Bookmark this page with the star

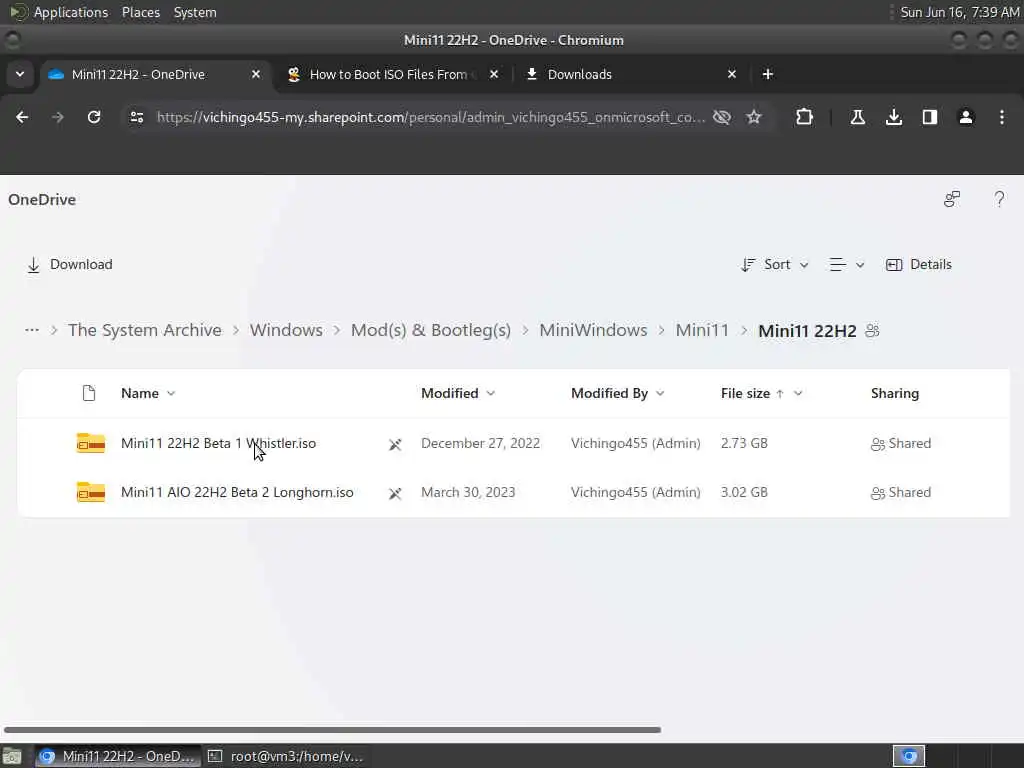coord(754,117)
